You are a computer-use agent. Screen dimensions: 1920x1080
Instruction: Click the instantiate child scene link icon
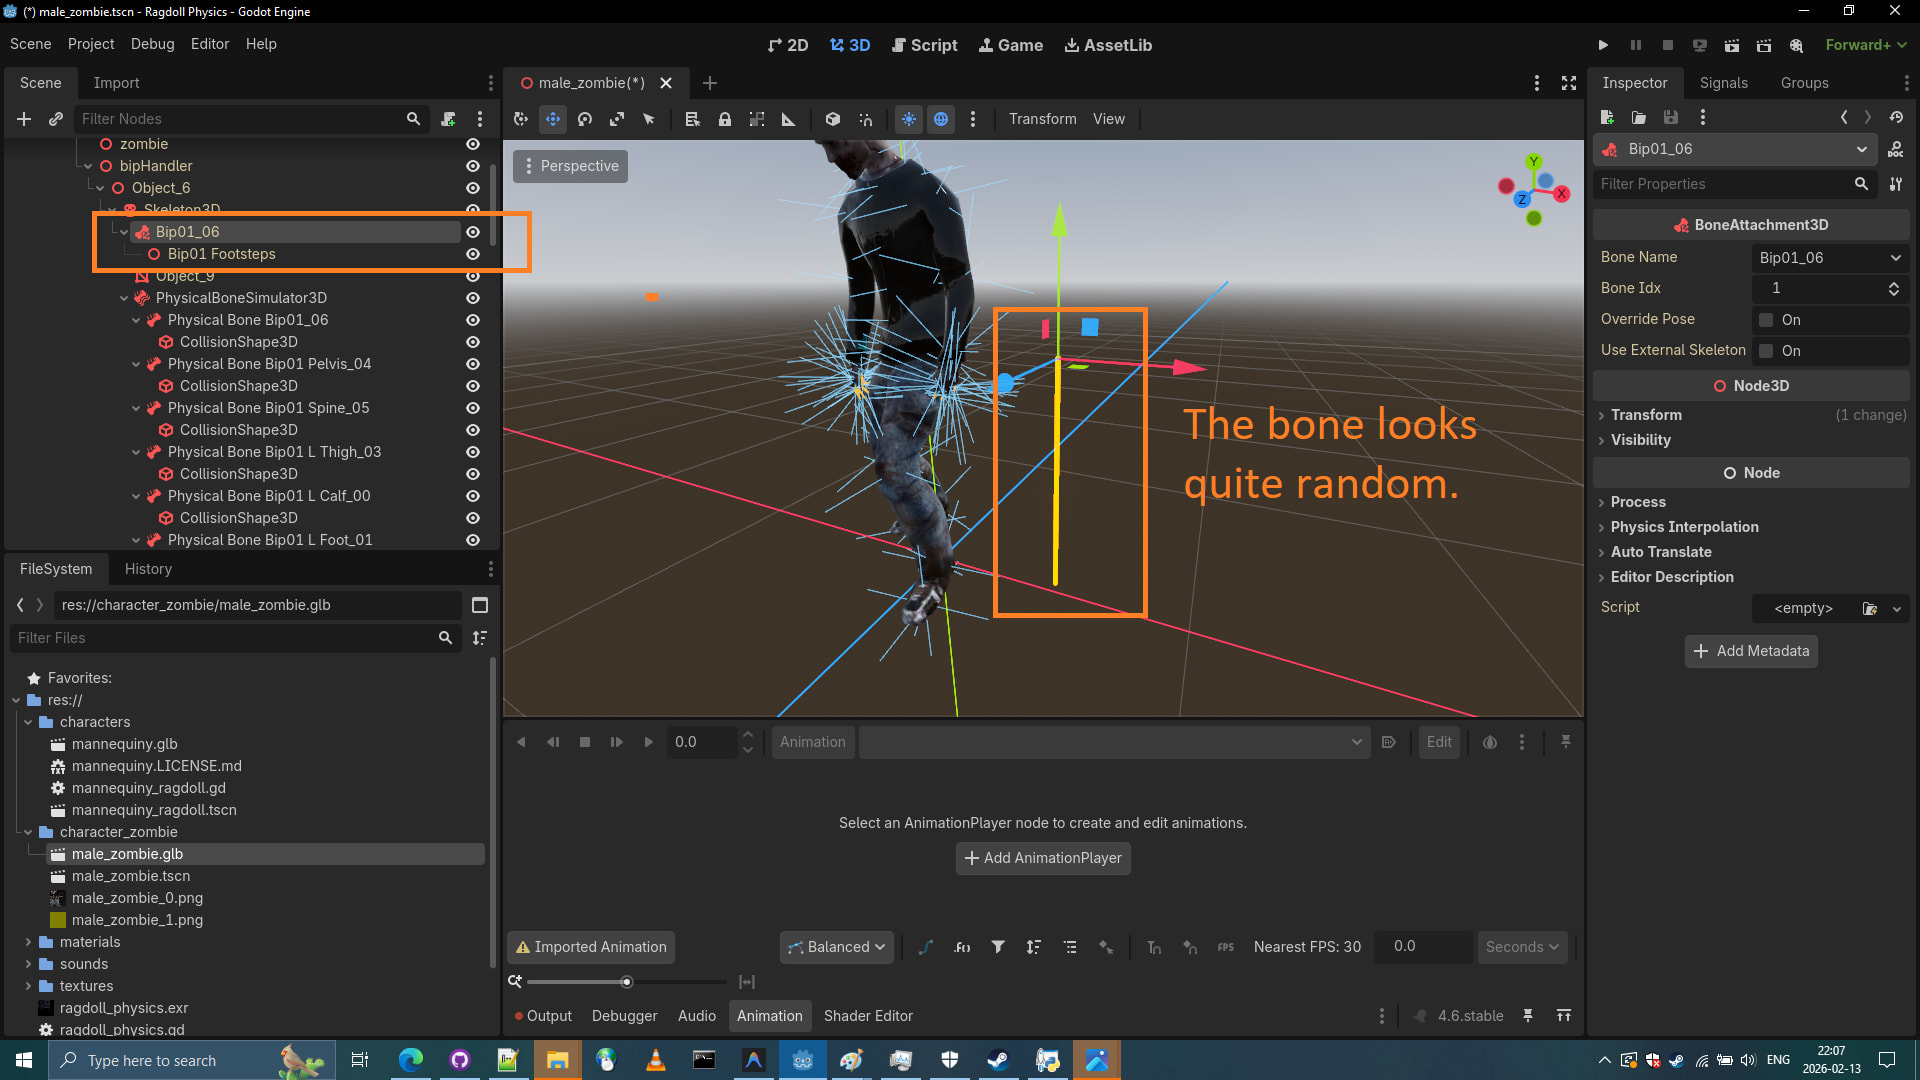pos(56,119)
